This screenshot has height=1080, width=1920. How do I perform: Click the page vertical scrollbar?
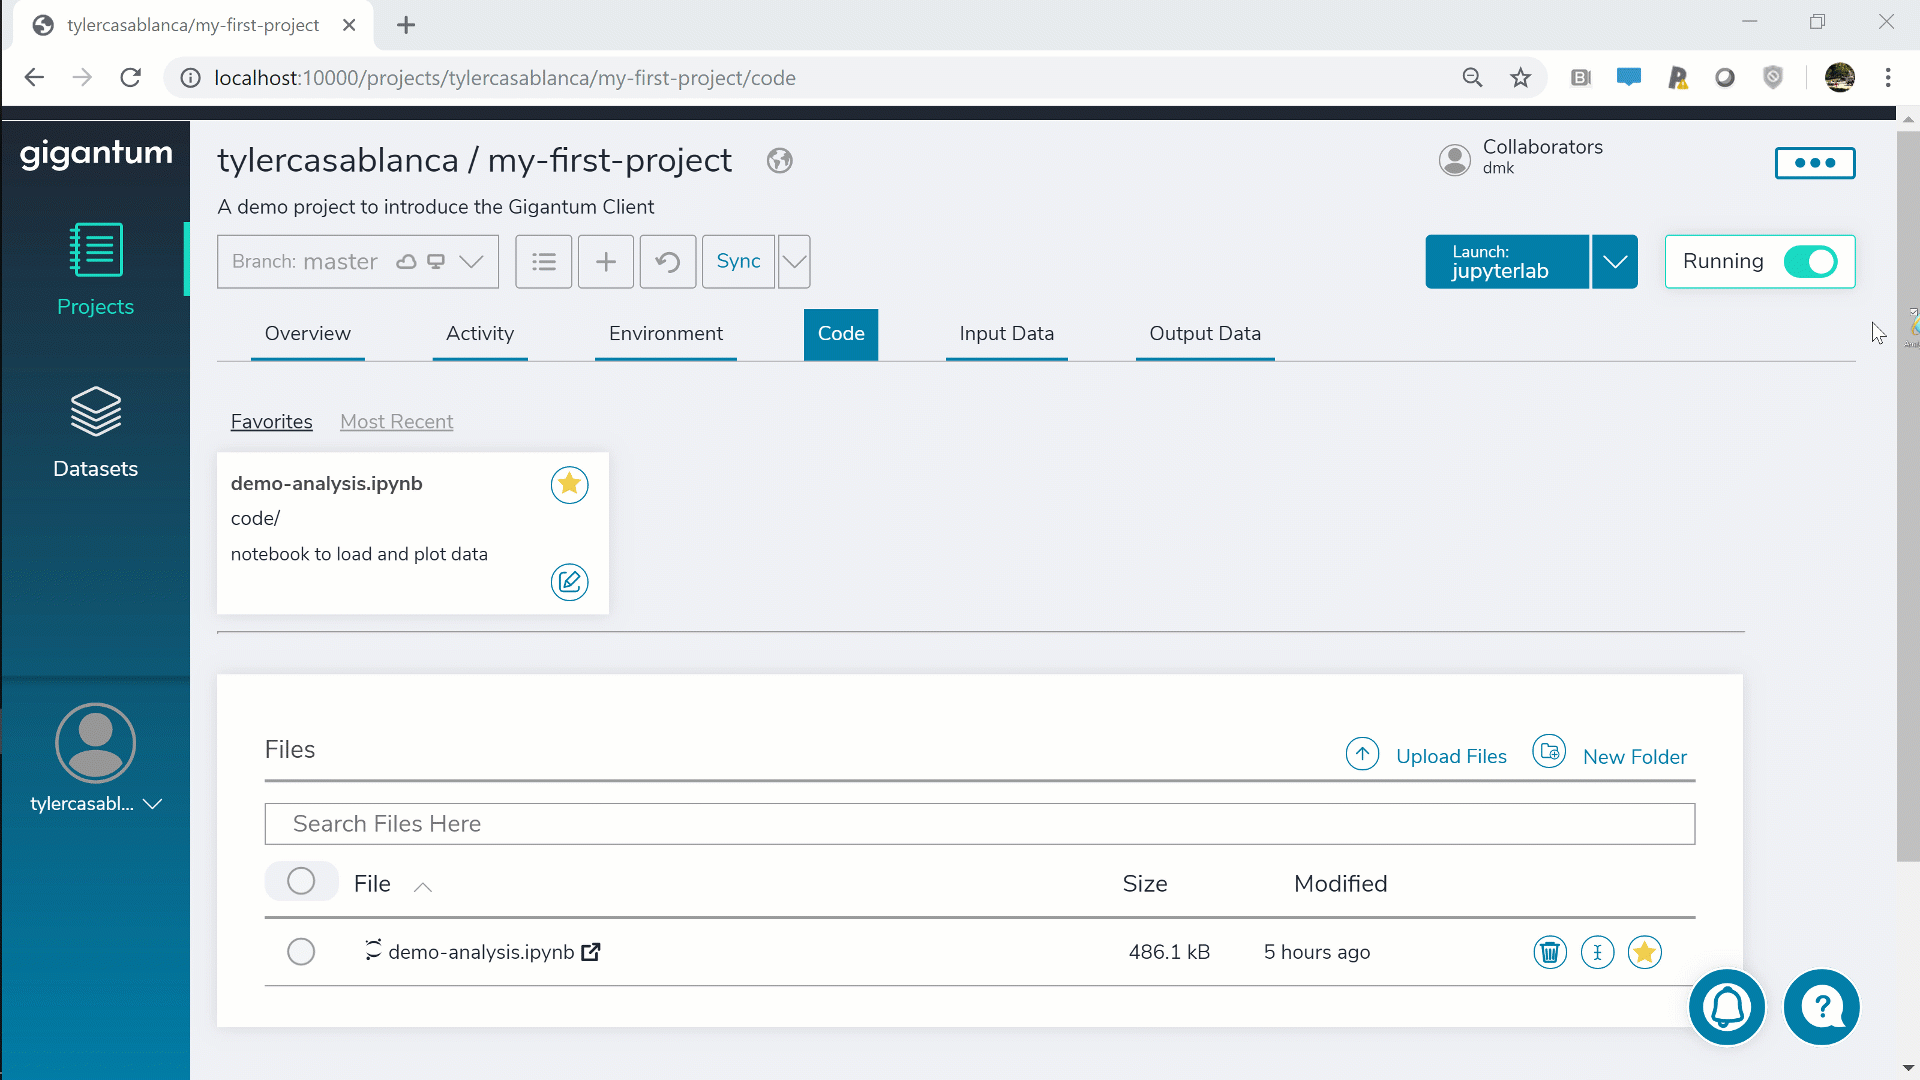click(x=1908, y=495)
